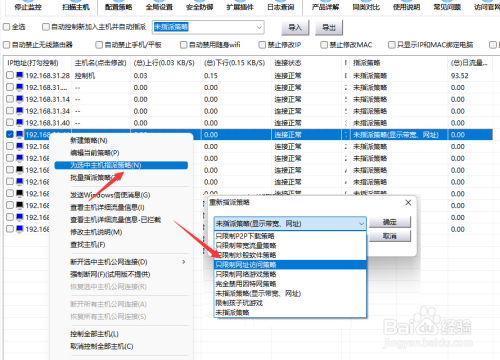
Task: Click the 93.52 daily traffic value
Action: coord(460,76)
